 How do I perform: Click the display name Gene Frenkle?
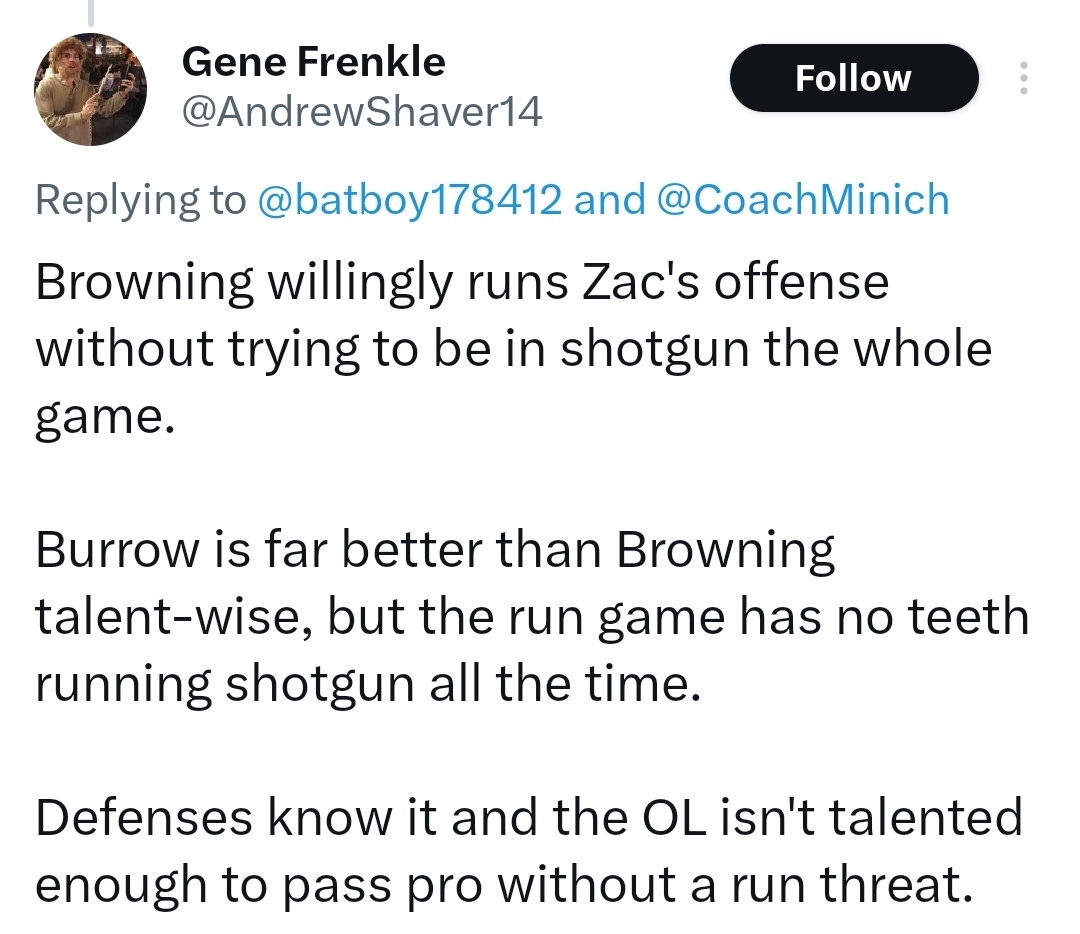click(x=313, y=63)
